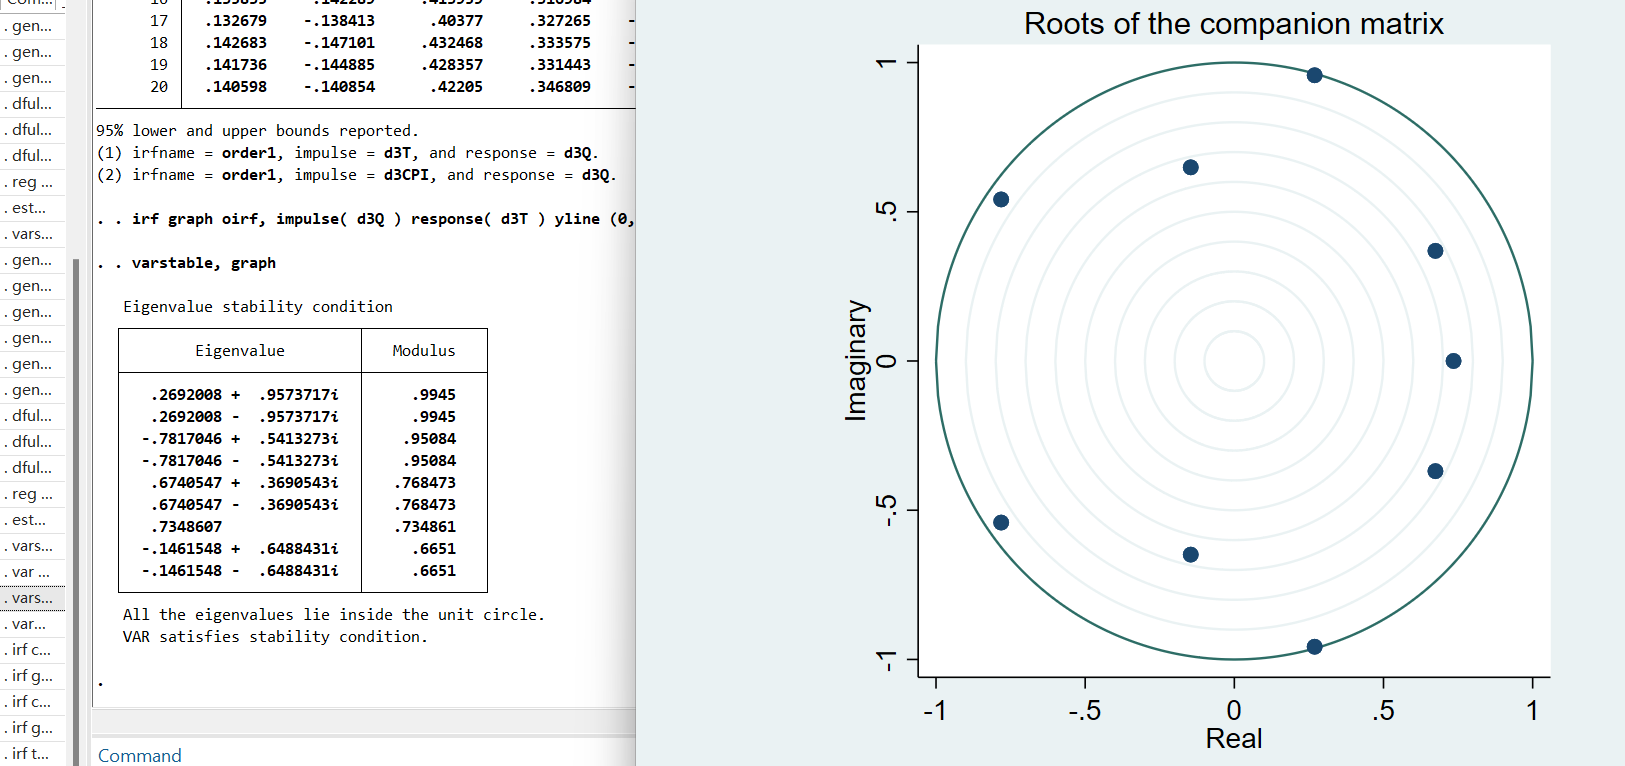Select the highlighted vars... history entry
Viewport: 1625px width, 766px height.
click(32, 598)
